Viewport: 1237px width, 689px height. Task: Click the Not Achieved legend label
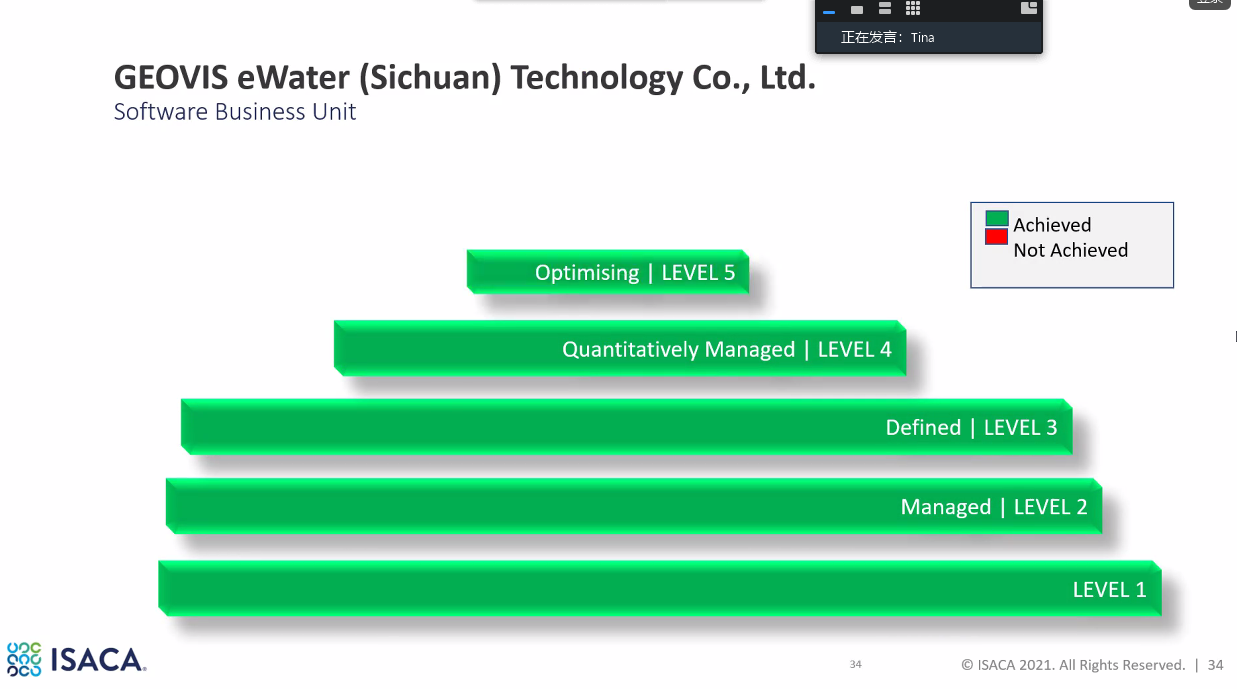point(1070,250)
